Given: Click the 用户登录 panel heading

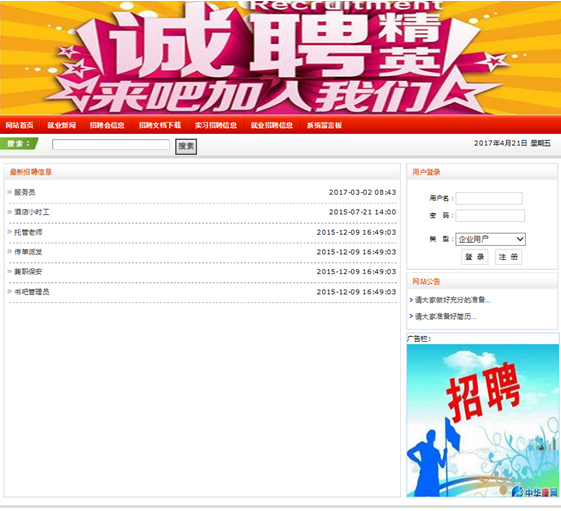Looking at the screenshot, I should (x=426, y=172).
